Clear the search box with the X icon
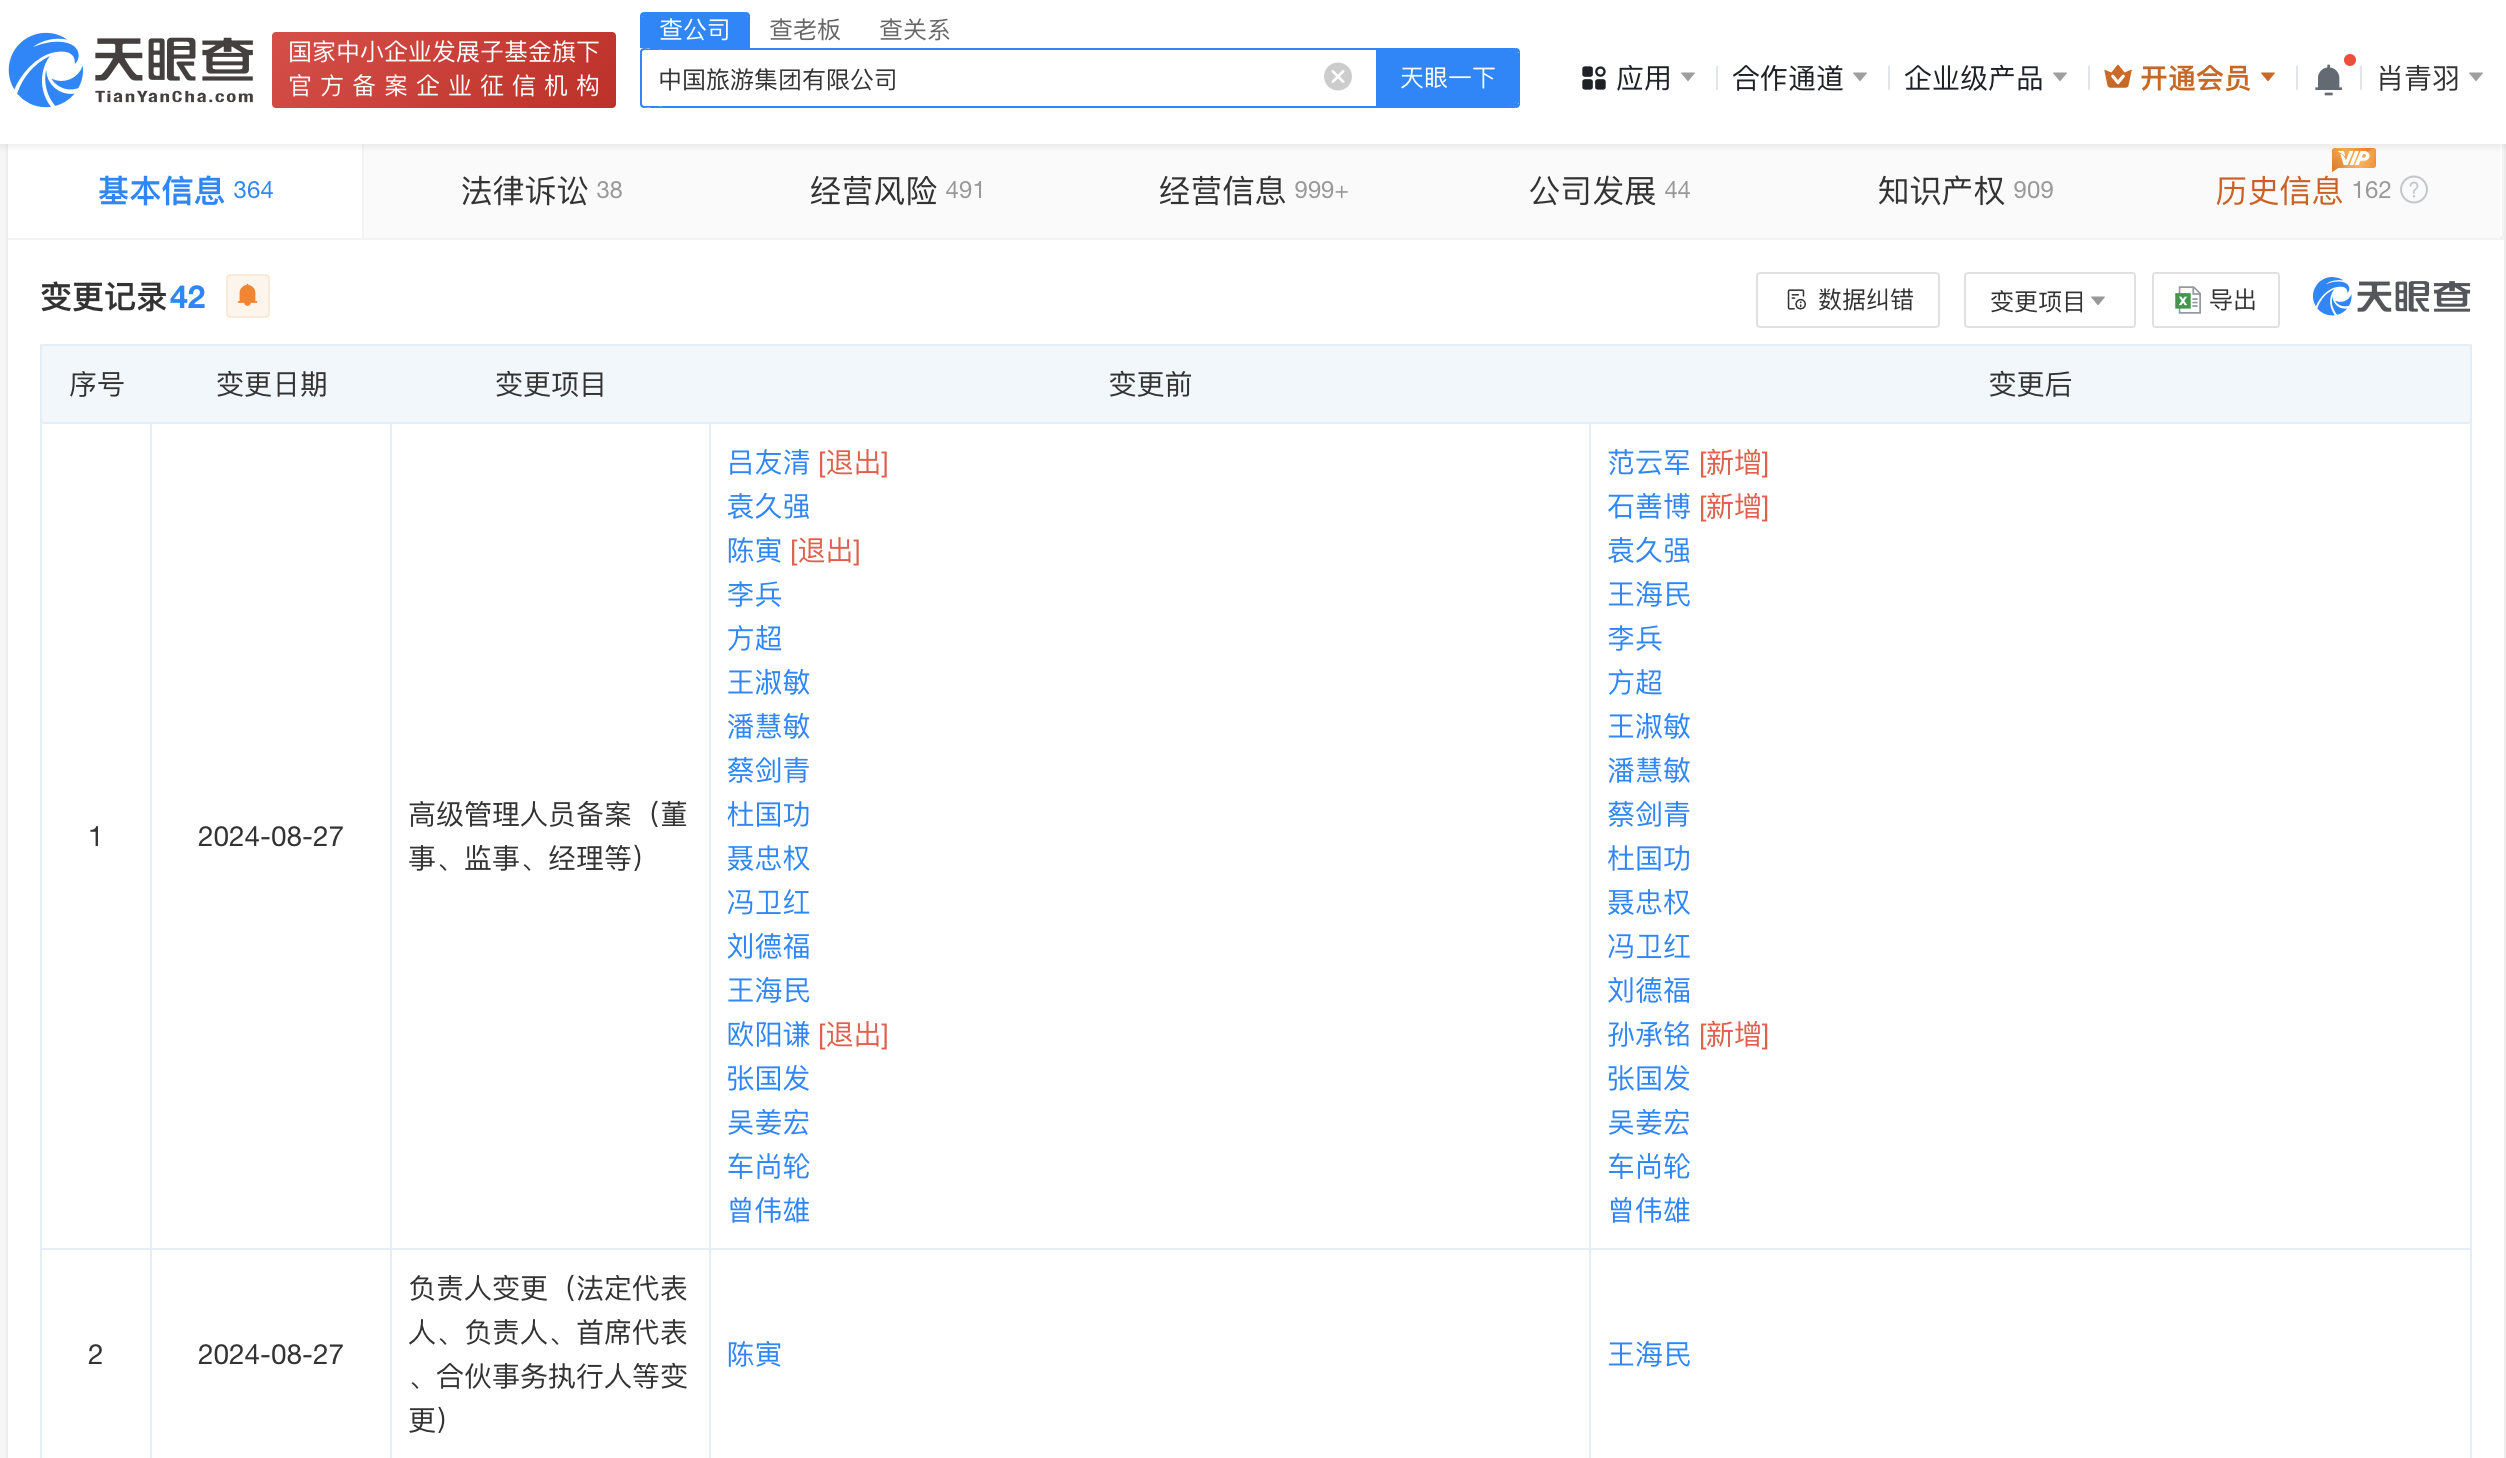This screenshot has width=2506, height=1458. 1337,77
